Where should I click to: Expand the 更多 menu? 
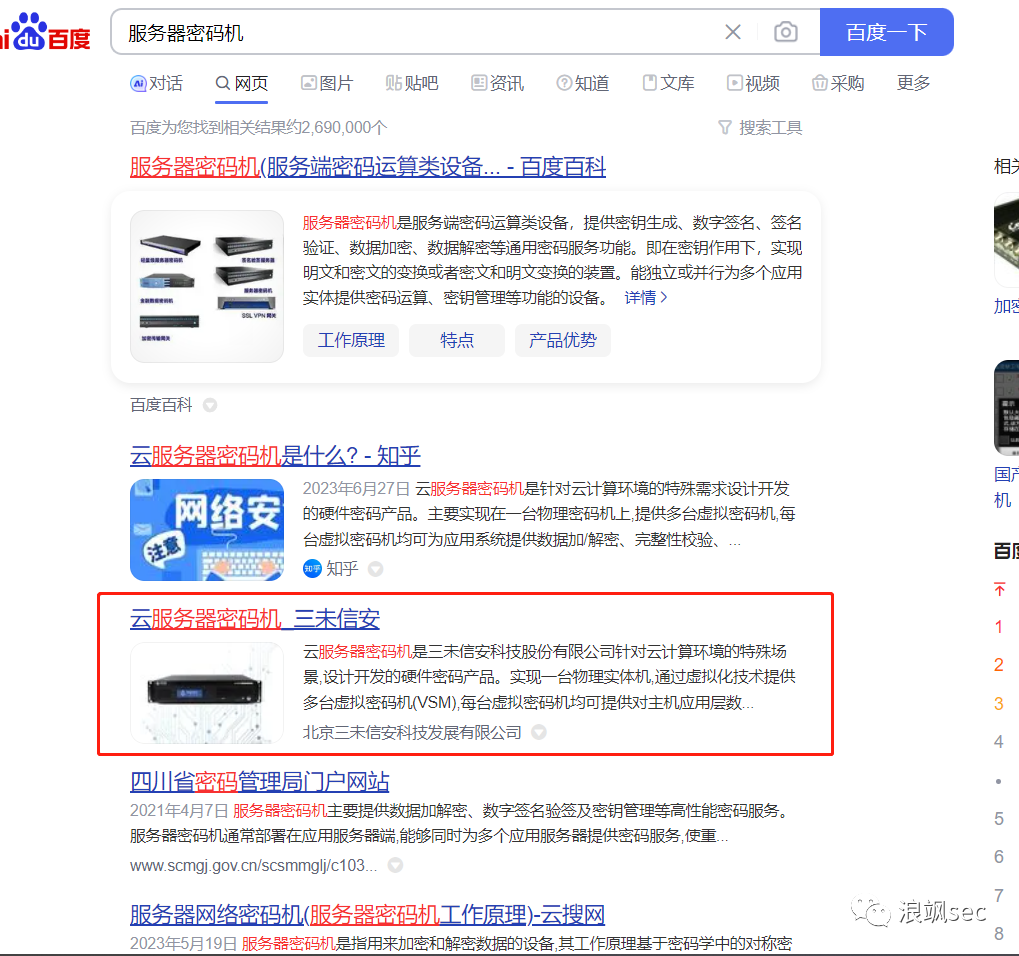click(913, 83)
